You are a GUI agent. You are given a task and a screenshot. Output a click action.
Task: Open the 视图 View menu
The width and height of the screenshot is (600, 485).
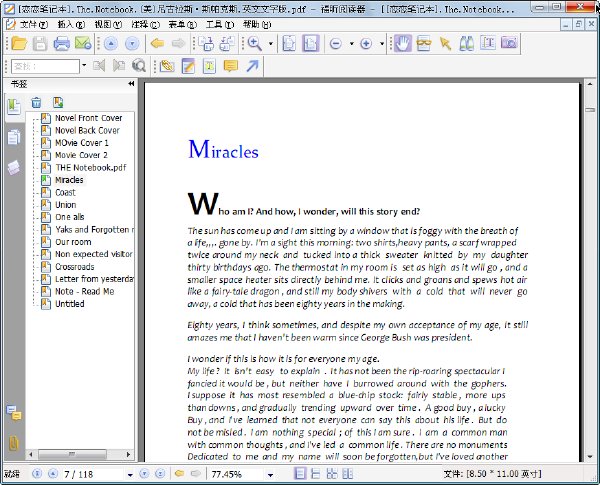click(x=108, y=25)
